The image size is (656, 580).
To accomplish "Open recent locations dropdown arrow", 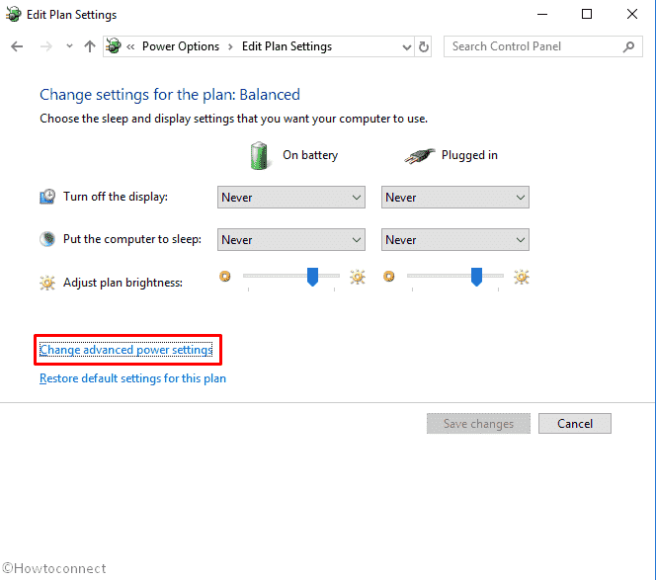I will [69, 46].
